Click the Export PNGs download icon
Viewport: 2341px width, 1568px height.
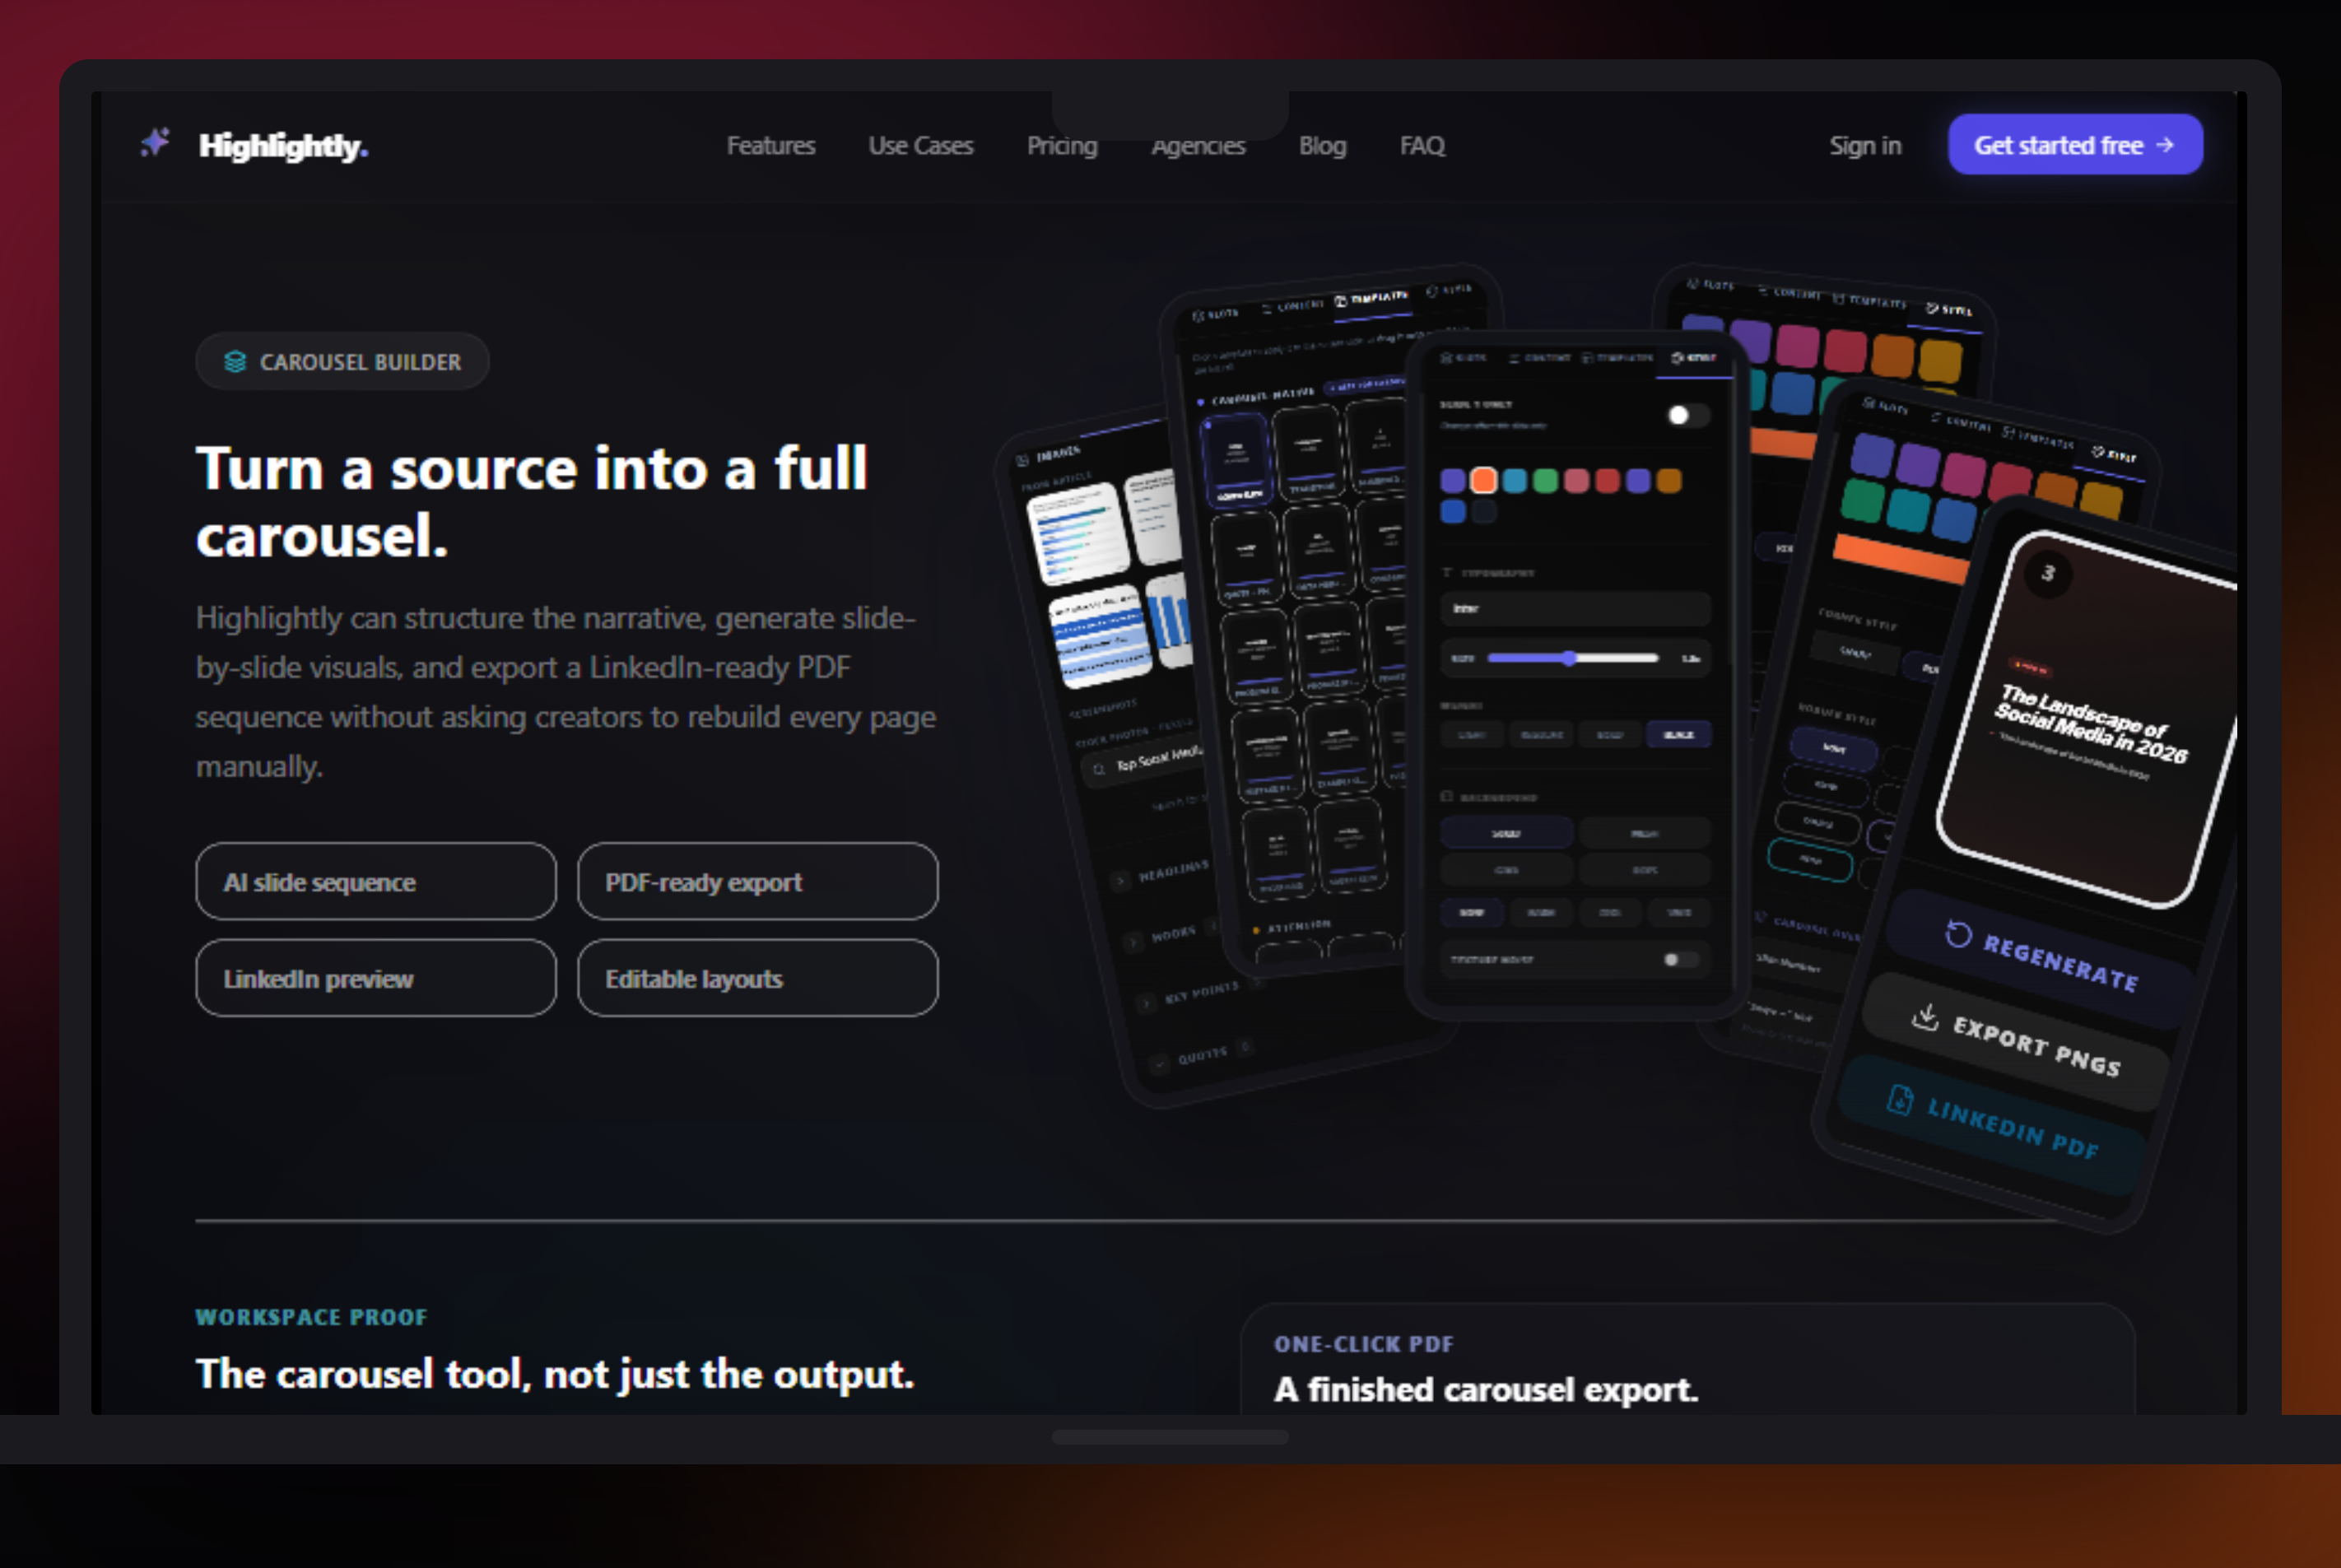[1925, 1018]
